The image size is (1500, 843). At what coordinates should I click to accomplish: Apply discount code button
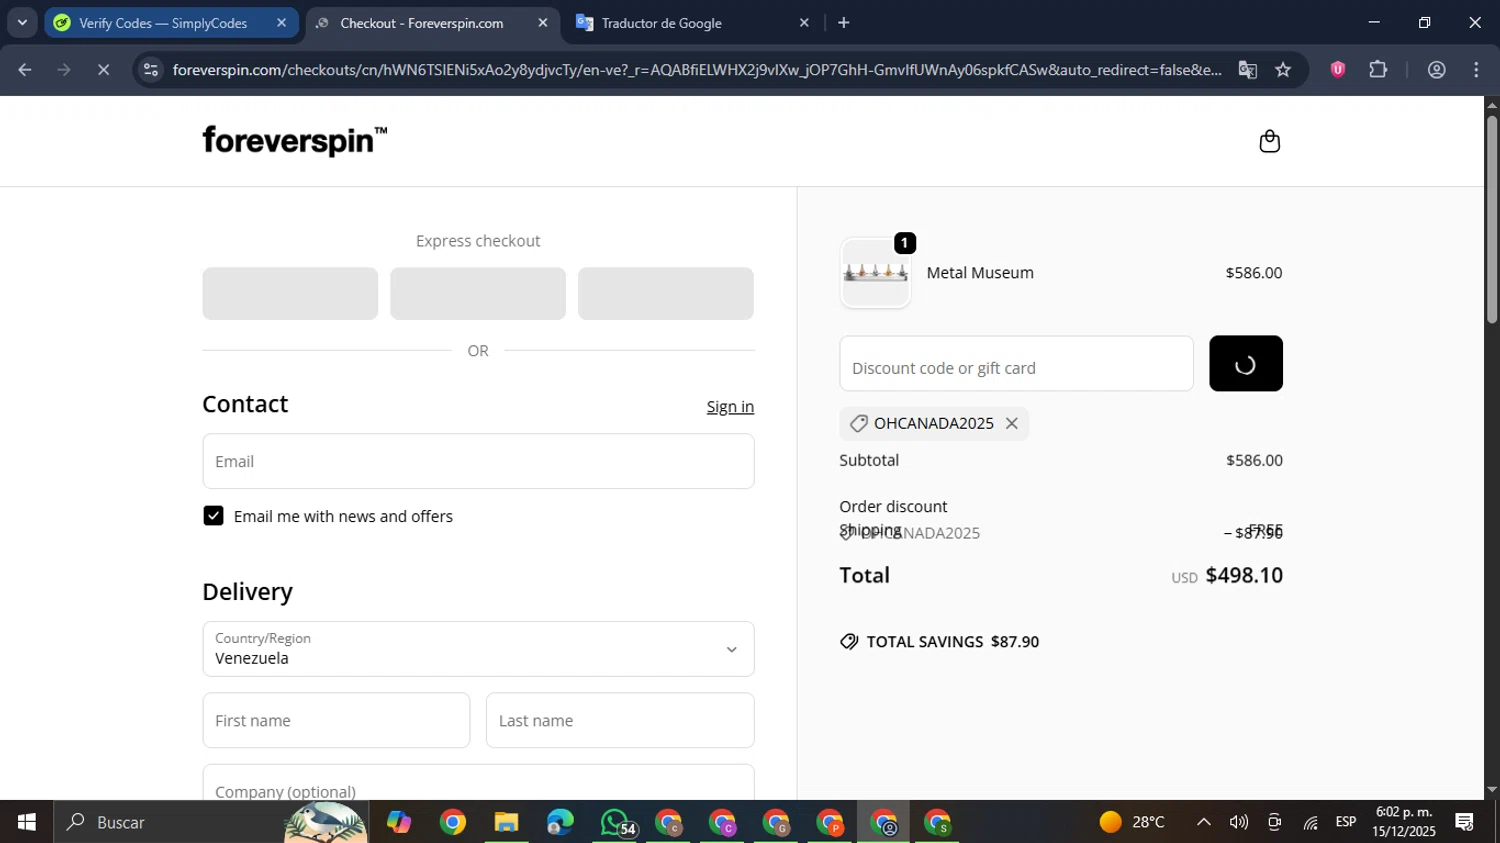point(1245,364)
